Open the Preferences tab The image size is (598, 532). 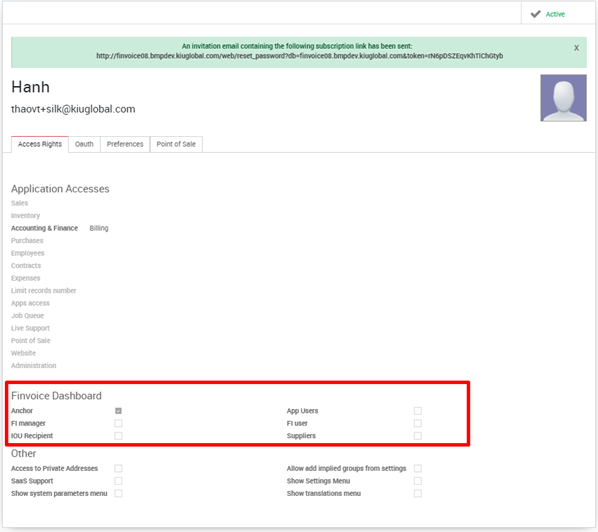point(125,144)
